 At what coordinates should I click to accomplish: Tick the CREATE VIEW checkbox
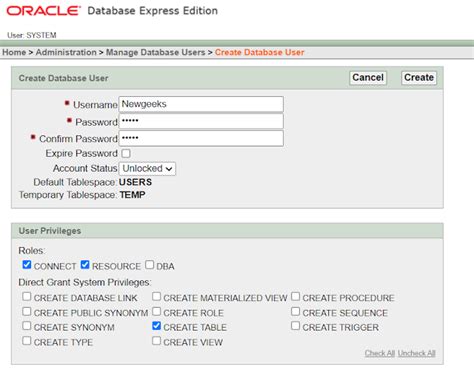[x=156, y=341]
